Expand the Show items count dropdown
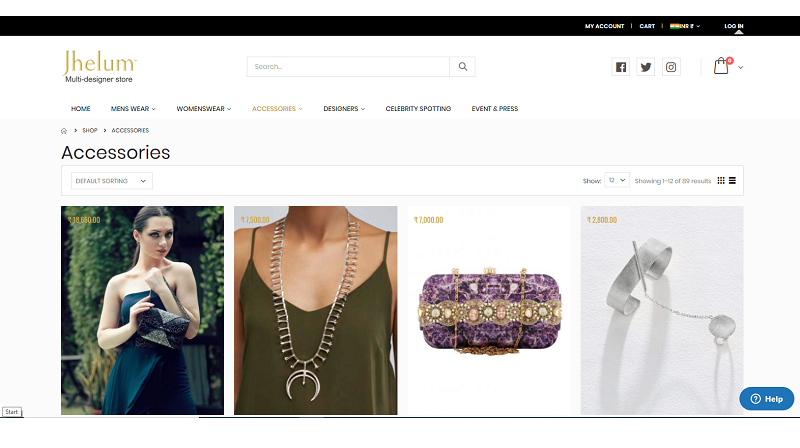The height and width of the screenshot is (448, 800). pos(617,181)
